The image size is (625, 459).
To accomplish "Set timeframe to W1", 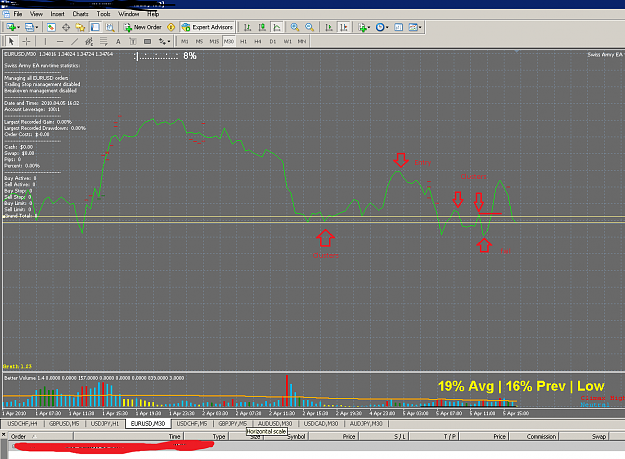I will pyautogui.click(x=287, y=41).
